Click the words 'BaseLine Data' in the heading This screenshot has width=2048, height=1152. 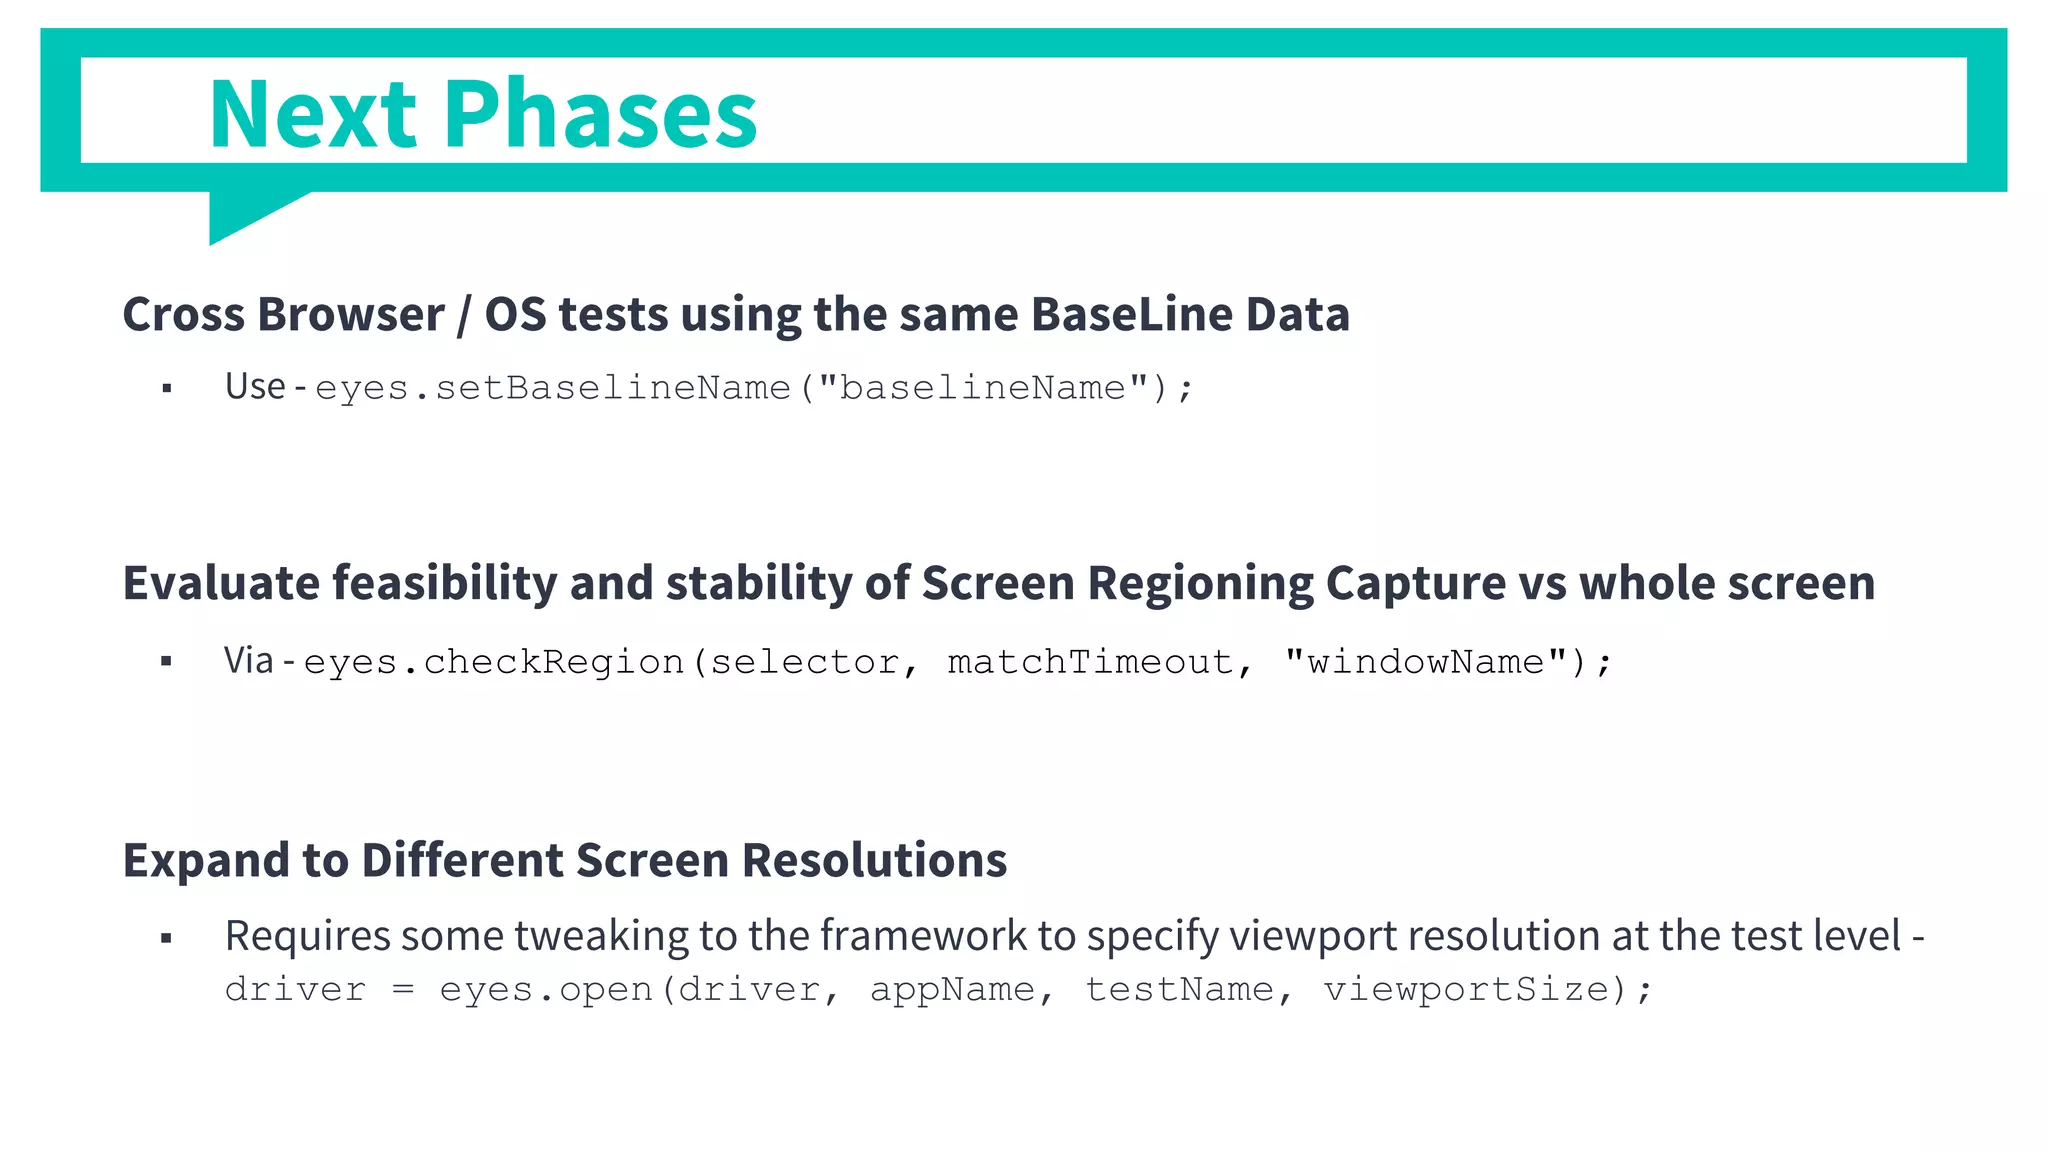coord(1190,314)
